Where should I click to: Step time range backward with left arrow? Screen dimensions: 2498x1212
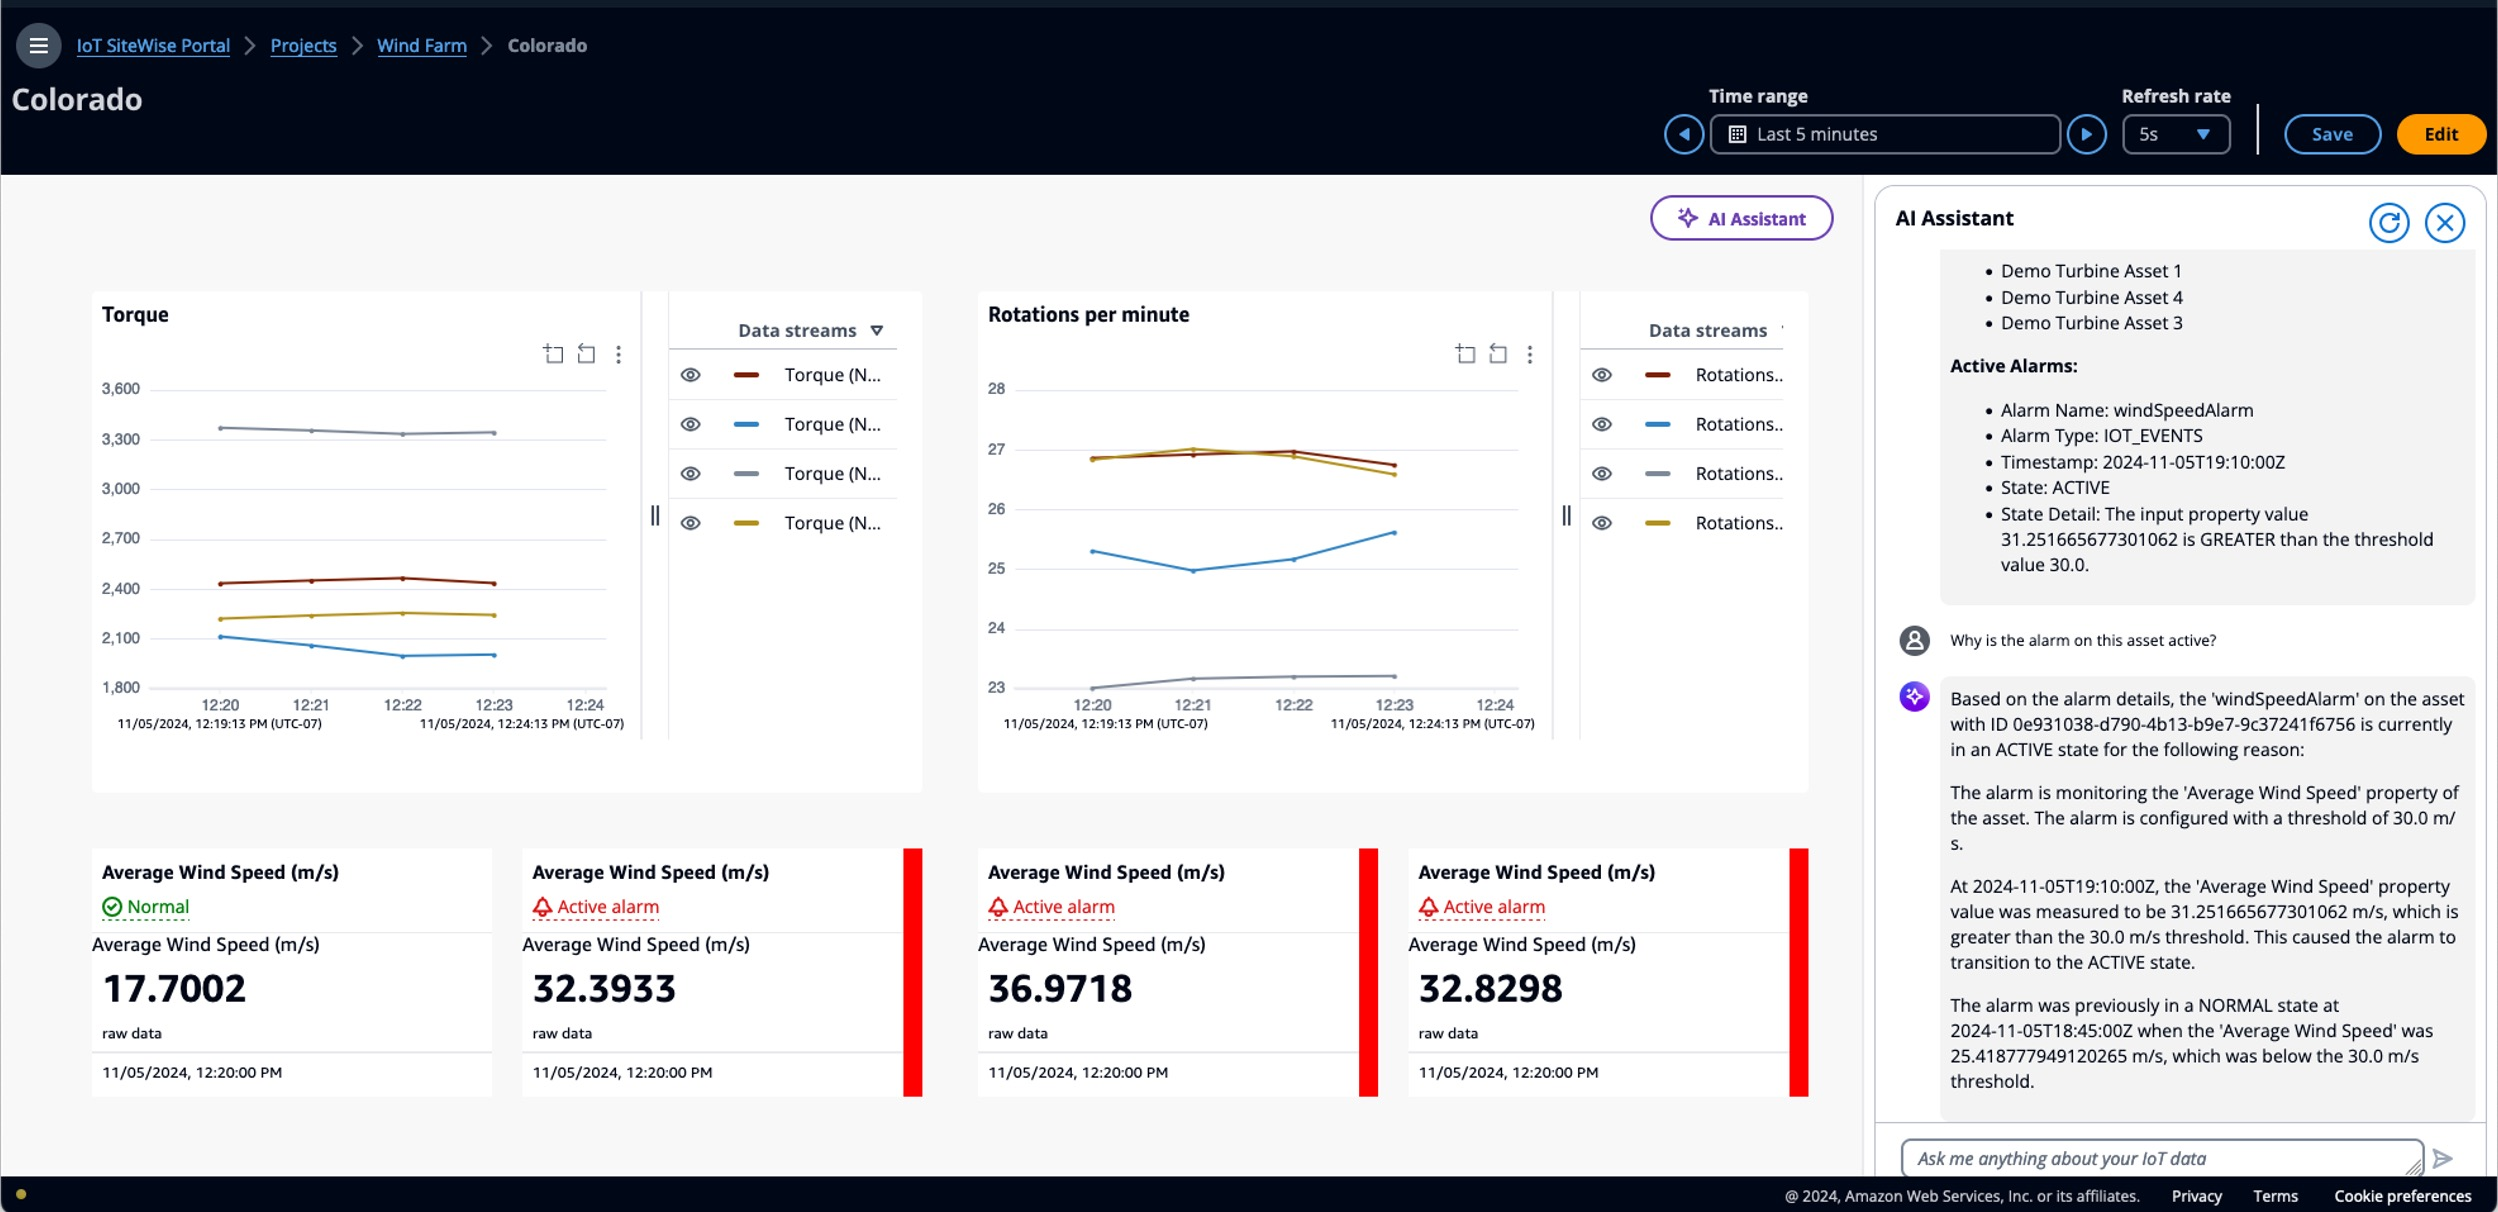[1684, 134]
